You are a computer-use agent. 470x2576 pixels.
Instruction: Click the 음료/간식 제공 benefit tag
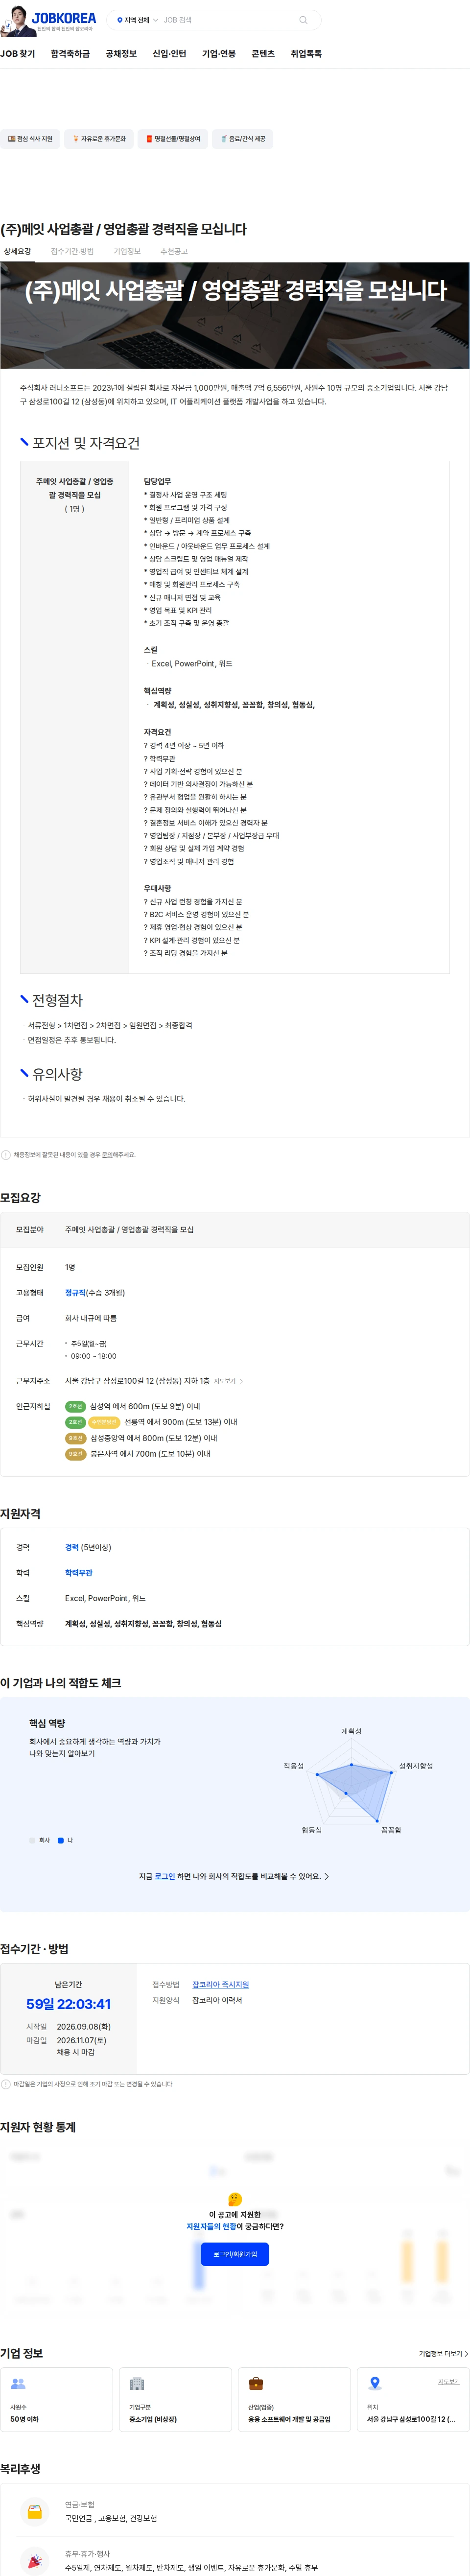243,139
